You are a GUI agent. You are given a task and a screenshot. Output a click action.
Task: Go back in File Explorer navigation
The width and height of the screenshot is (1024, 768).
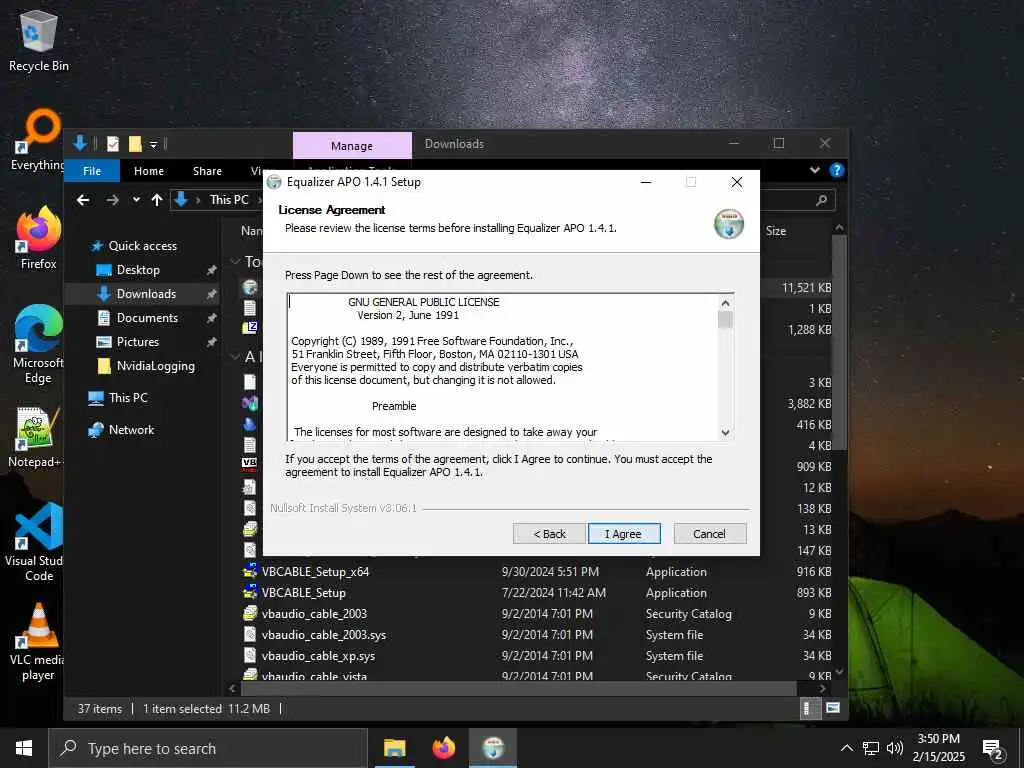pyautogui.click(x=83, y=200)
